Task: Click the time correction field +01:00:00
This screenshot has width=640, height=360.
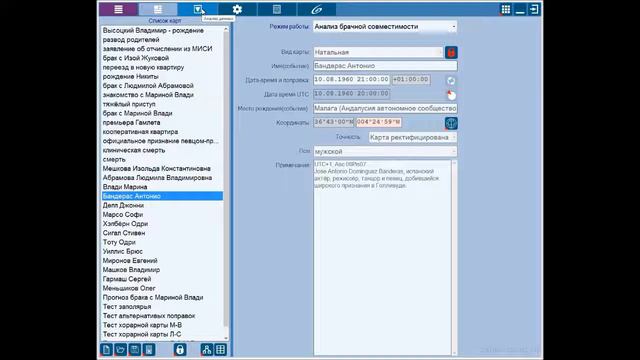Action: [x=411, y=80]
